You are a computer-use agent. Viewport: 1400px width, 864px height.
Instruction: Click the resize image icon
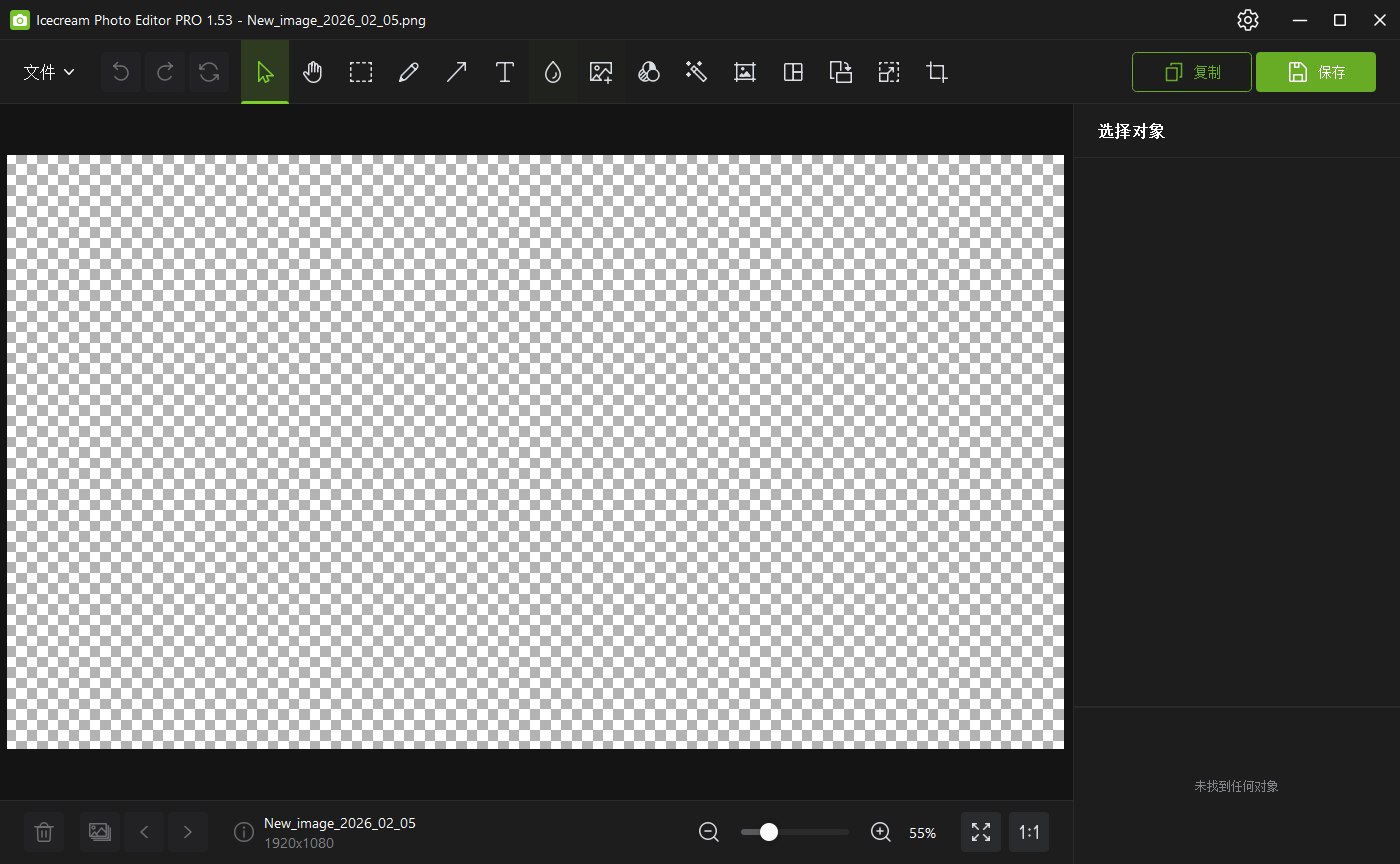889,72
